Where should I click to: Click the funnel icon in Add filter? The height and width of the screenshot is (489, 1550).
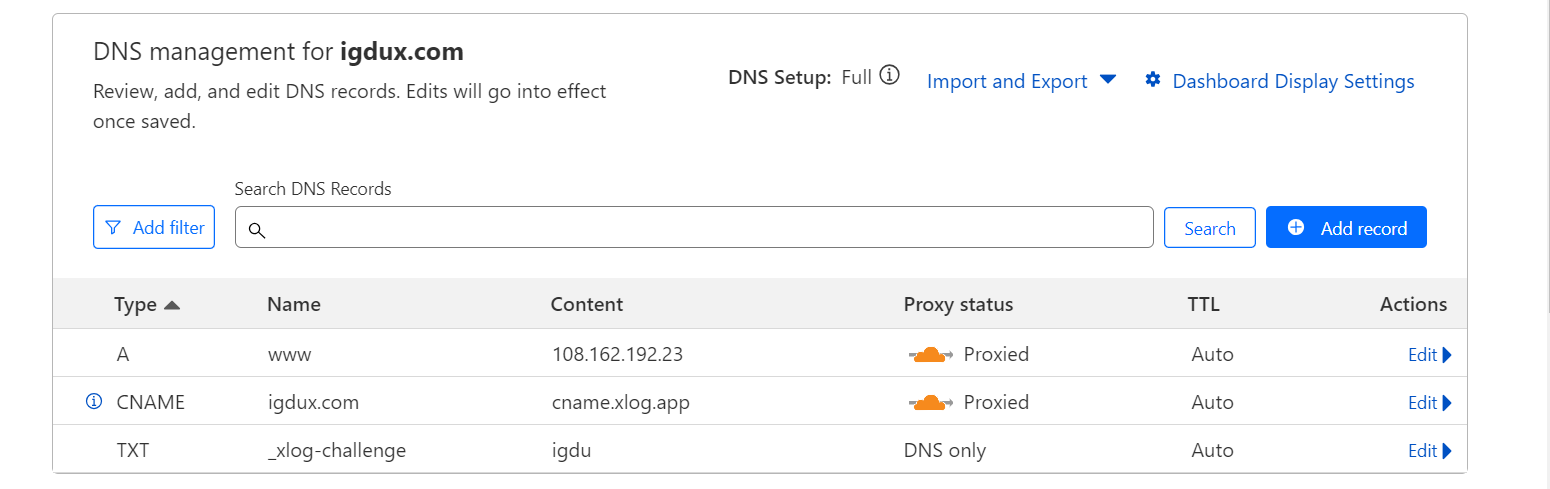click(x=113, y=228)
